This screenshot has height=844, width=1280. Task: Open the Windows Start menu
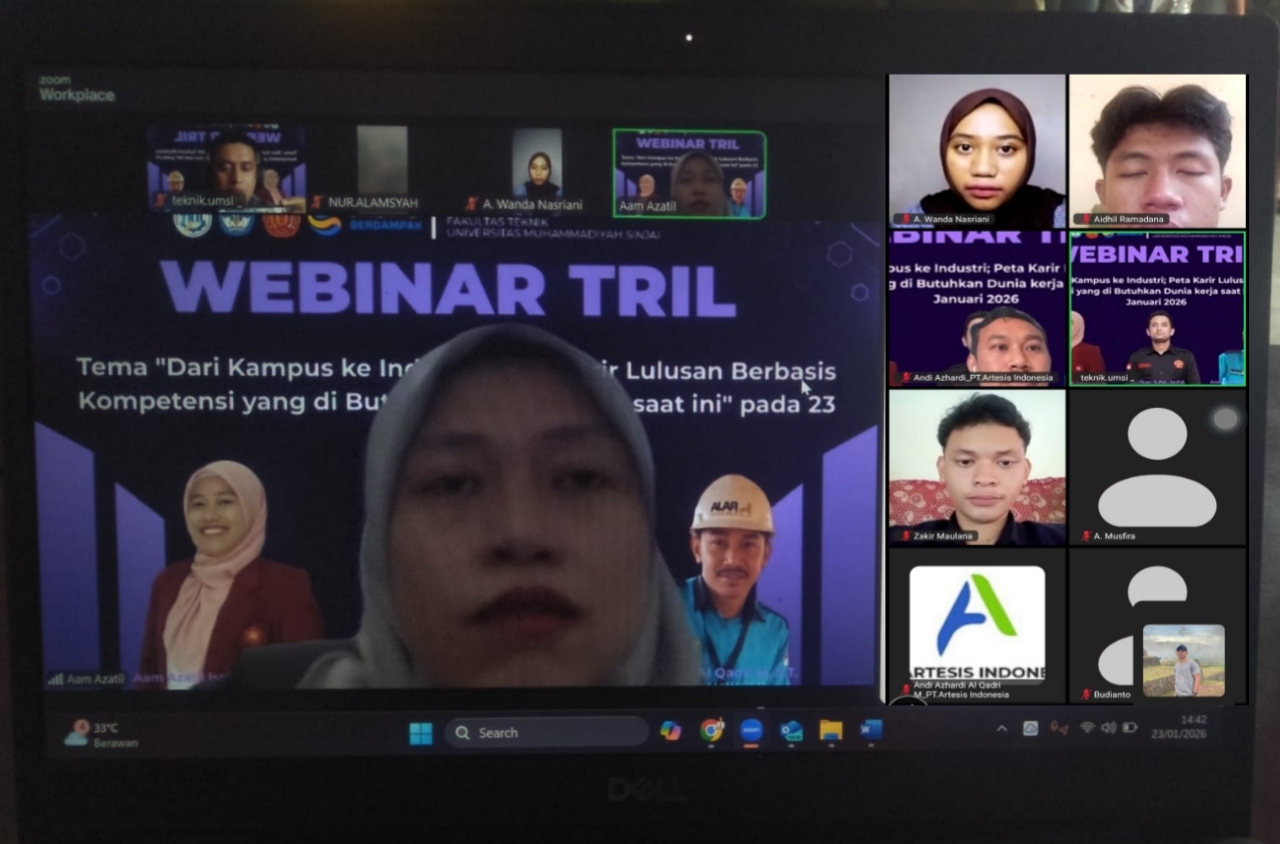[x=421, y=733]
